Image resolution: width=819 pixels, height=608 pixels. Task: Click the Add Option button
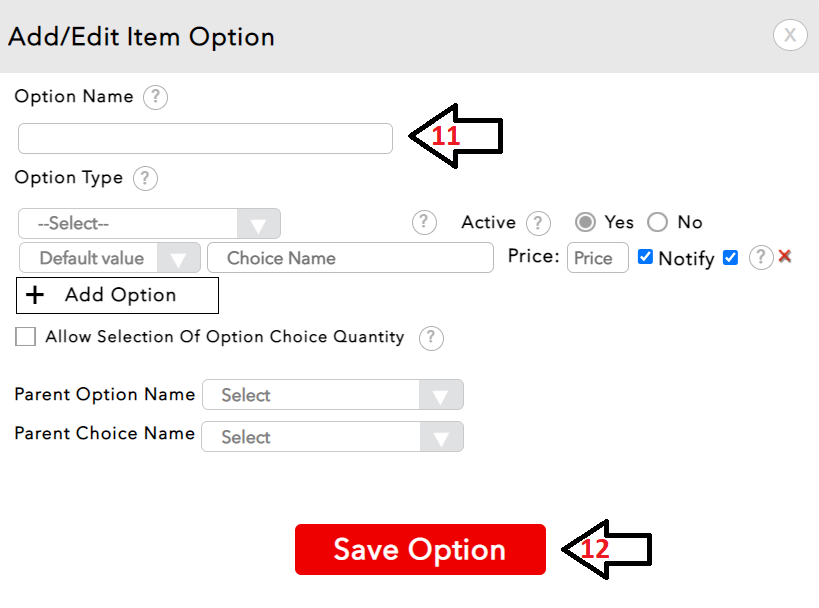[x=118, y=295]
